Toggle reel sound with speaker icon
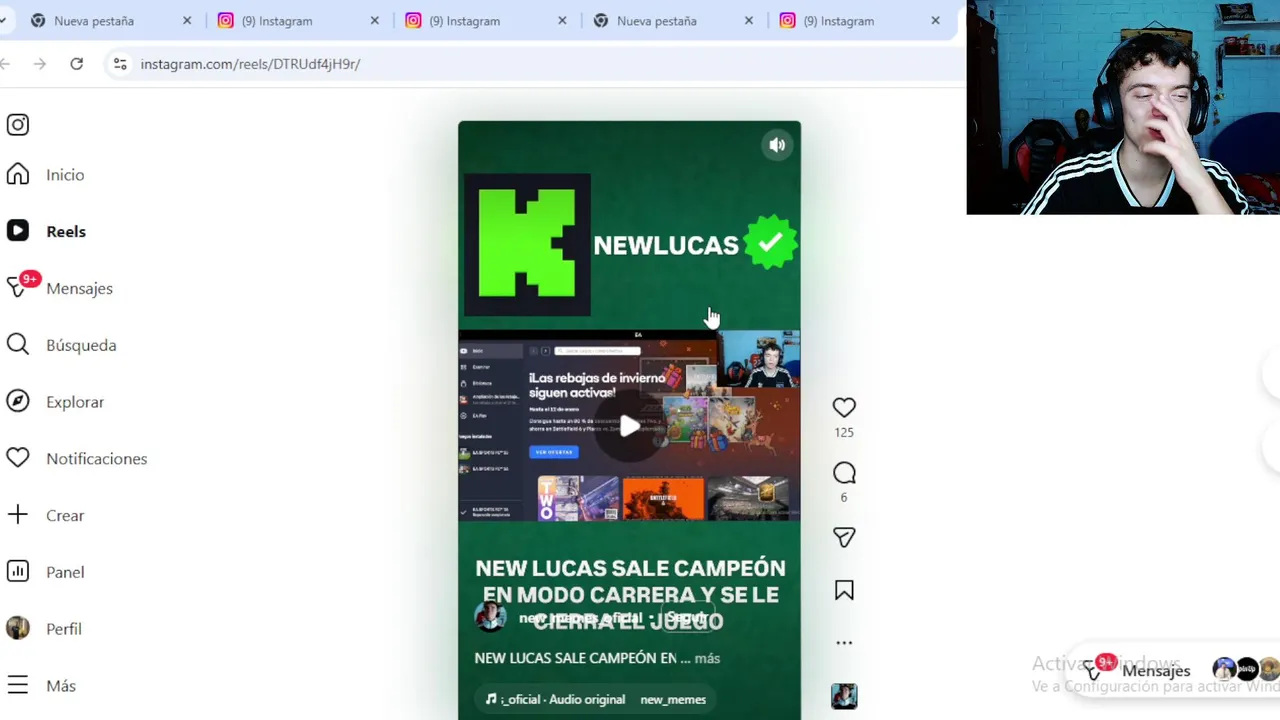This screenshot has height=720, width=1280. 777,145
